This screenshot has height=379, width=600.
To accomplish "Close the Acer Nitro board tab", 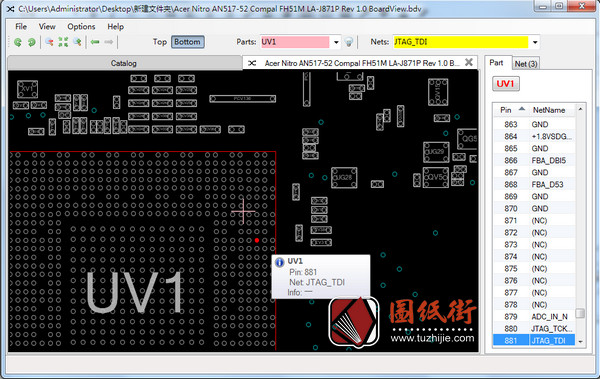I will pyautogui.click(x=469, y=62).
